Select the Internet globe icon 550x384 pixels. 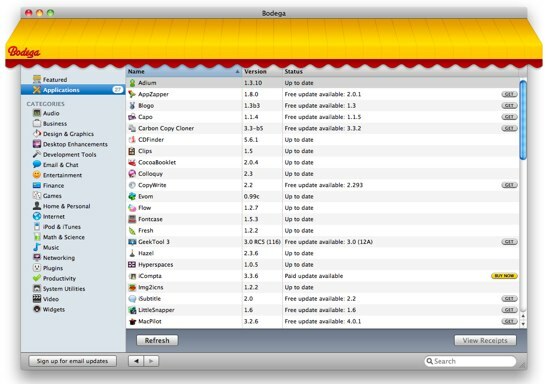[37, 216]
